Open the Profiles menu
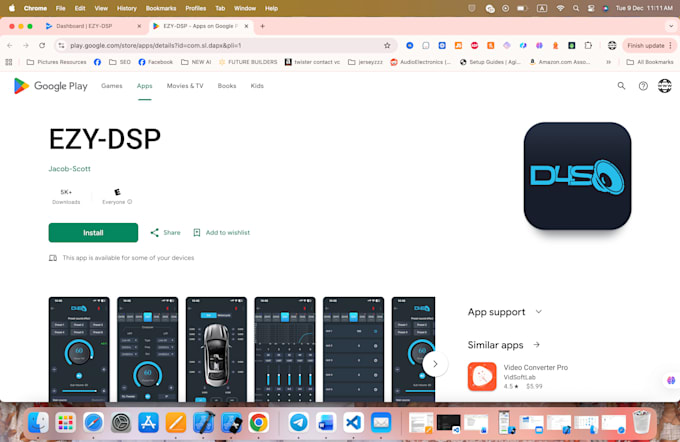680x442 pixels. click(196, 8)
